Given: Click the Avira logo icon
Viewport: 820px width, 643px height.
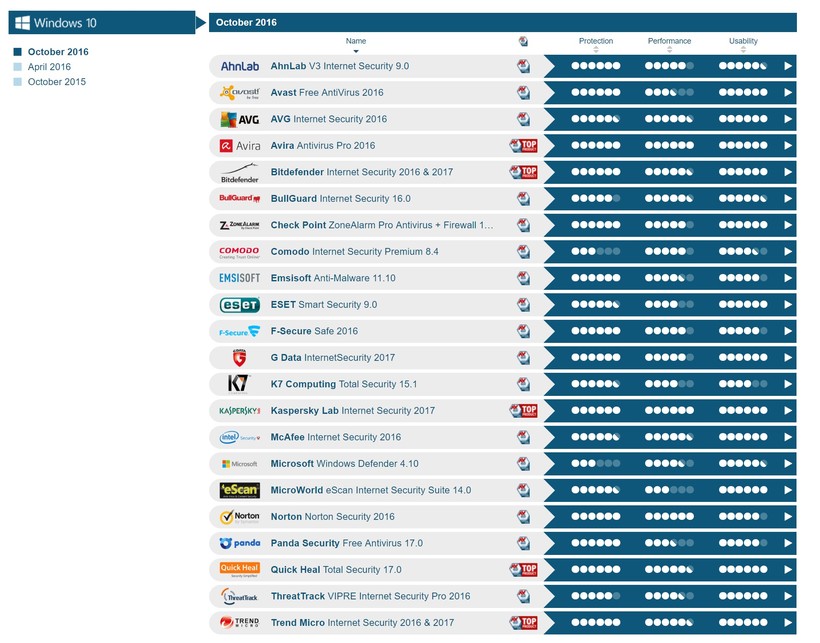Looking at the screenshot, I should [x=240, y=146].
